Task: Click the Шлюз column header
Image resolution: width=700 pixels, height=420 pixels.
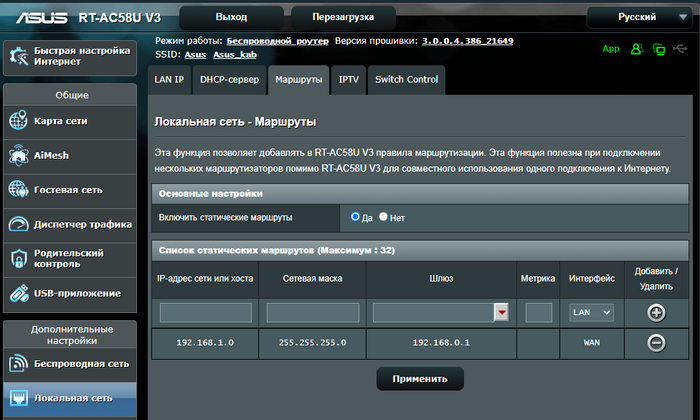Action: pos(441,279)
